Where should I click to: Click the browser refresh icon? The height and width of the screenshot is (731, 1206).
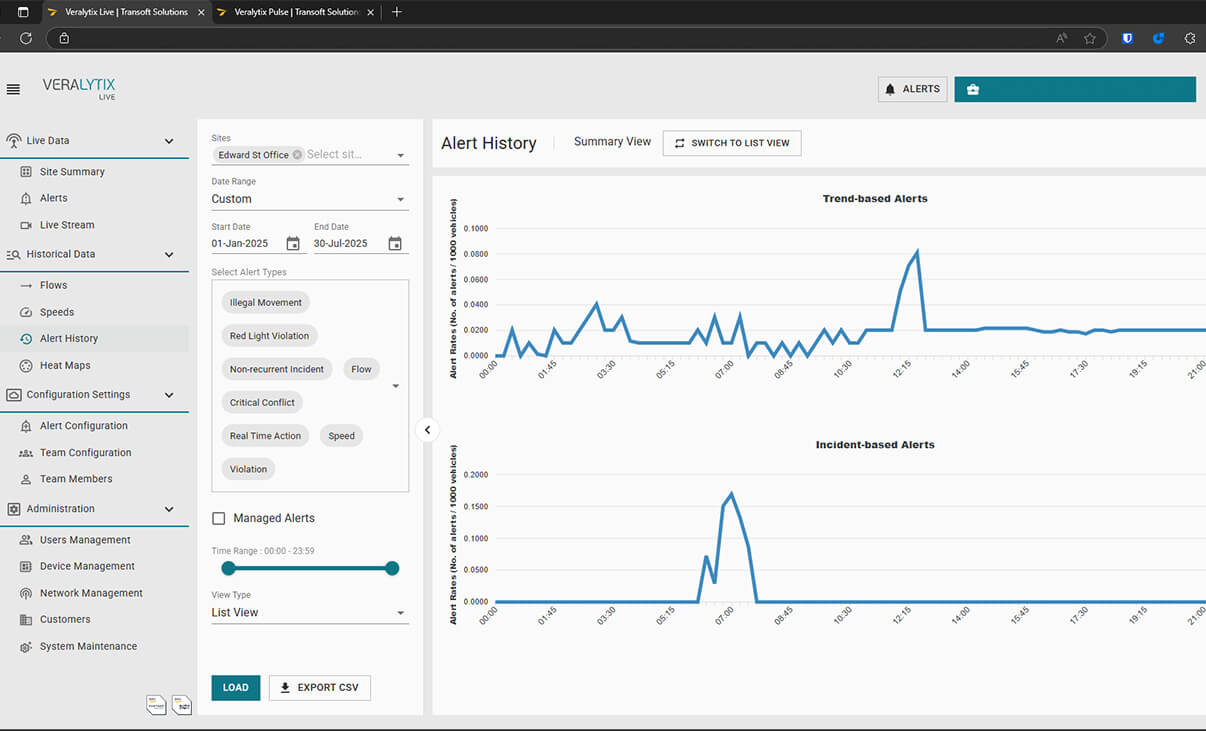26,38
